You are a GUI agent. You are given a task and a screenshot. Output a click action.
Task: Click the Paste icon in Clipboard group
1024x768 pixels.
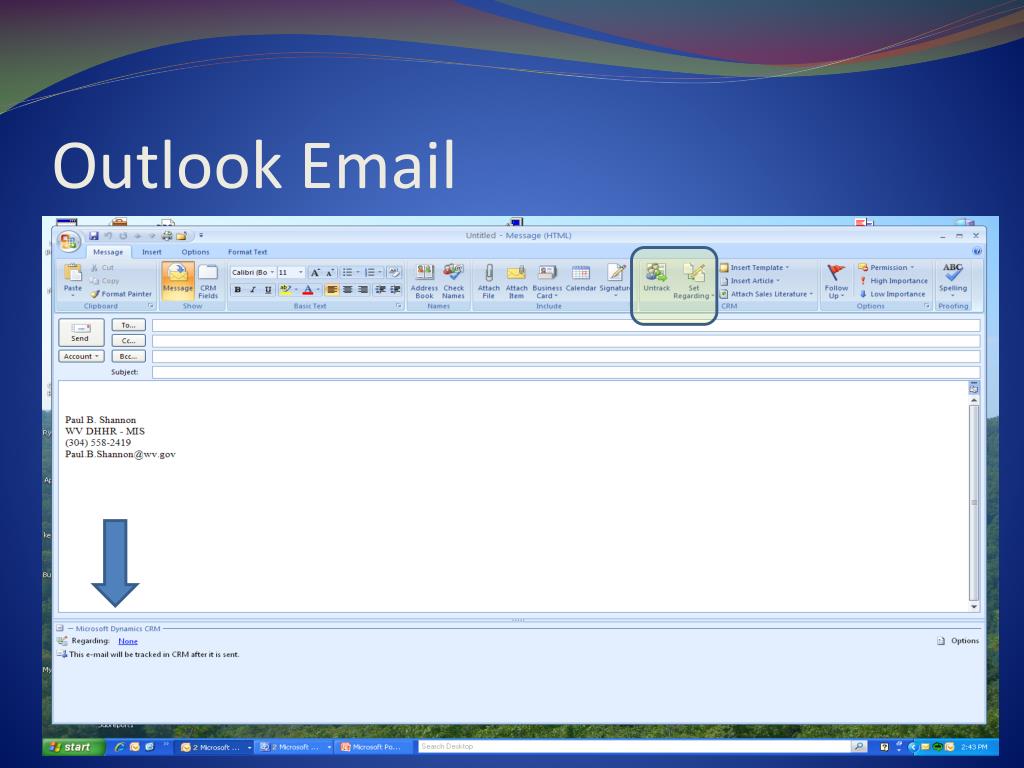72,280
